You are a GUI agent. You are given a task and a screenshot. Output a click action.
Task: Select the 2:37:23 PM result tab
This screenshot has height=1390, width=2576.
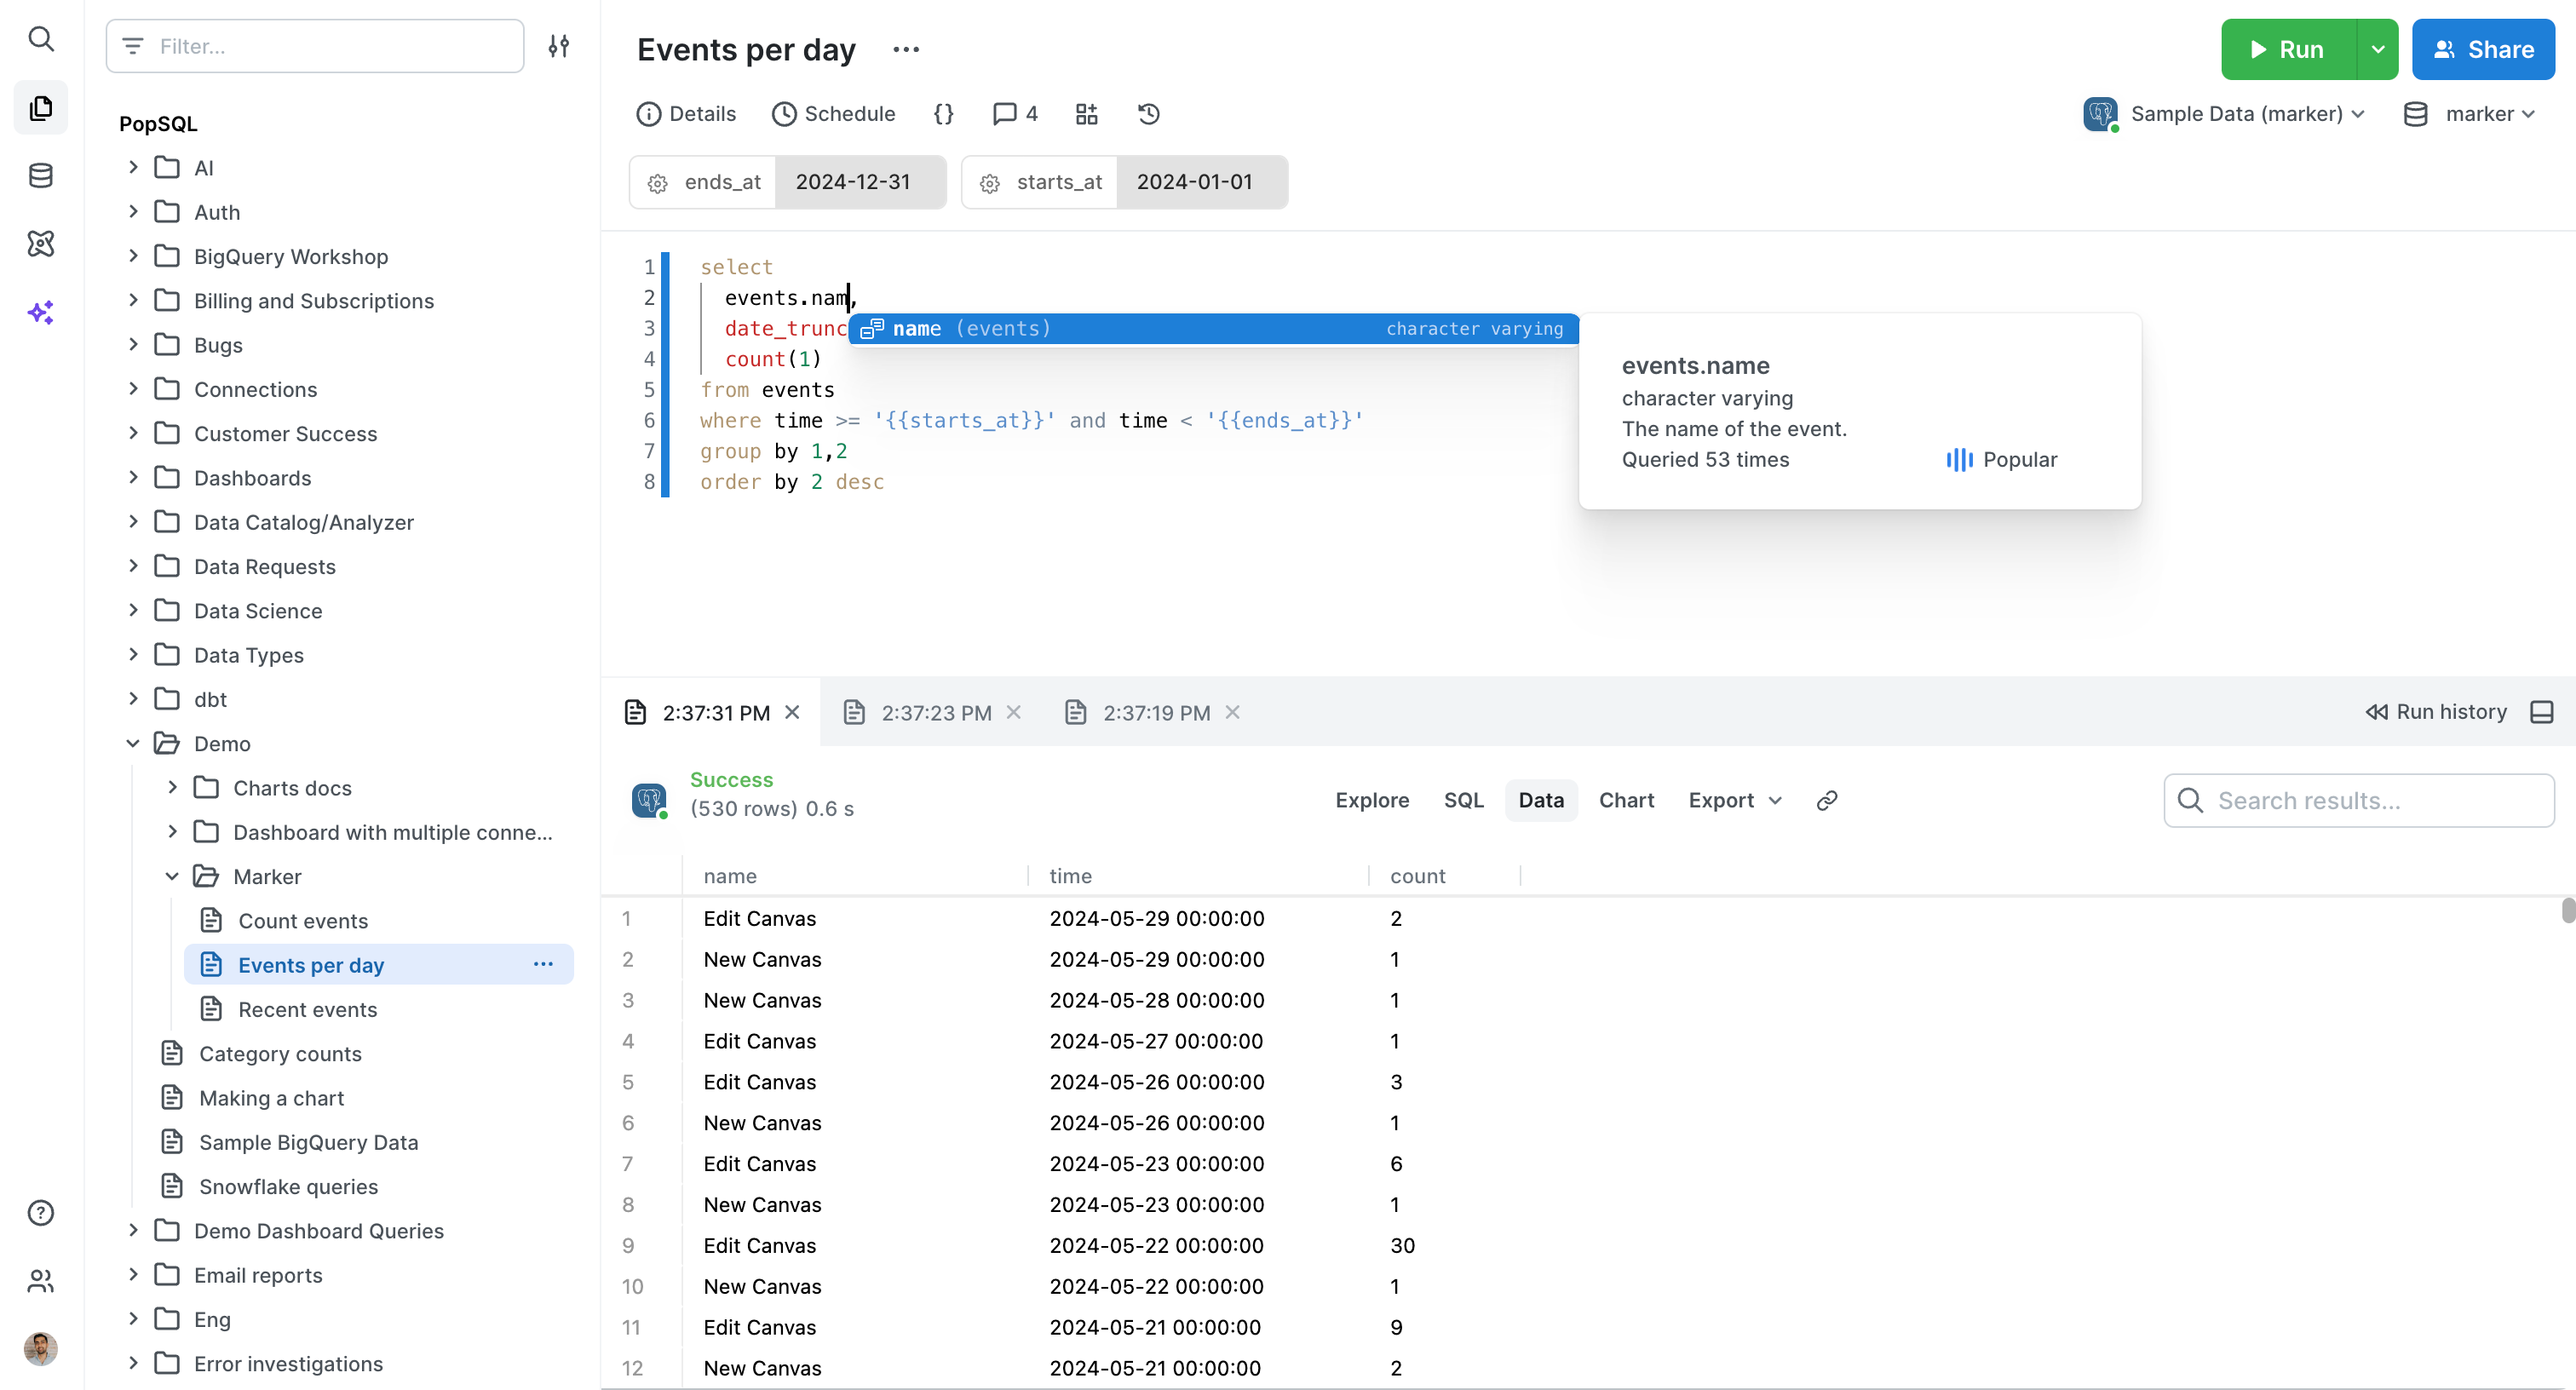[x=936, y=712]
